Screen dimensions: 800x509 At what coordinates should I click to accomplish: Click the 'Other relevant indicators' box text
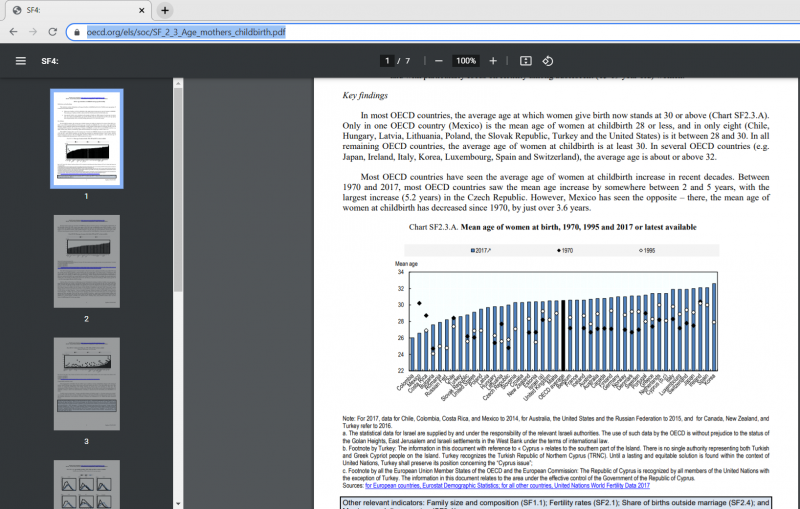[556, 503]
